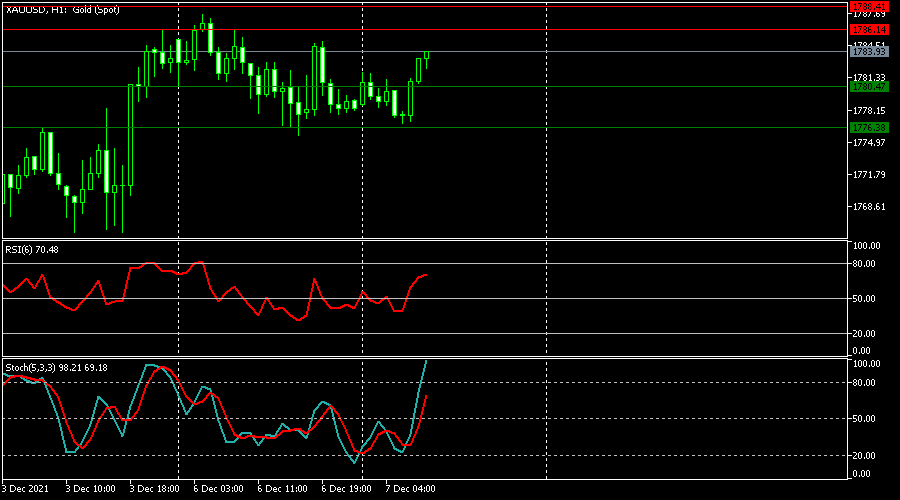Click the green 1780.47 level label
The height and width of the screenshot is (500, 900).
pyautogui.click(x=869, y=87)
